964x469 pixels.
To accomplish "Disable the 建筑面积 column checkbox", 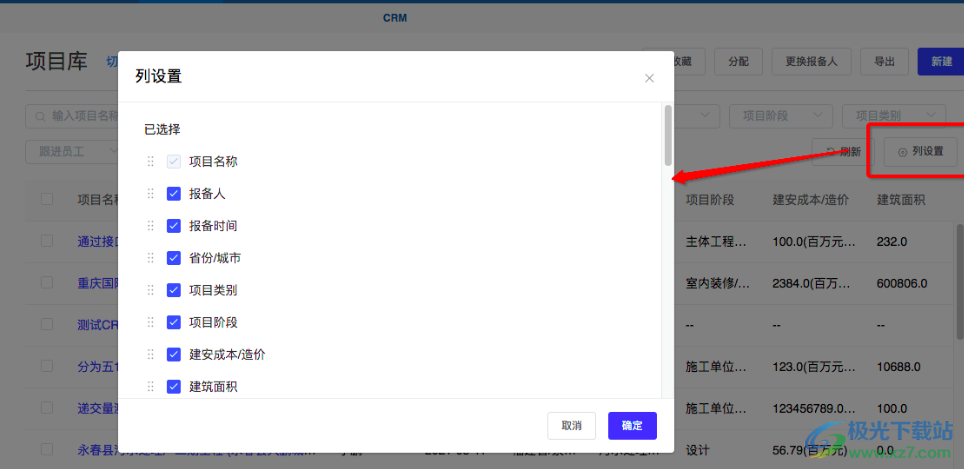I will pyautogui.click(x=174, y=386).
